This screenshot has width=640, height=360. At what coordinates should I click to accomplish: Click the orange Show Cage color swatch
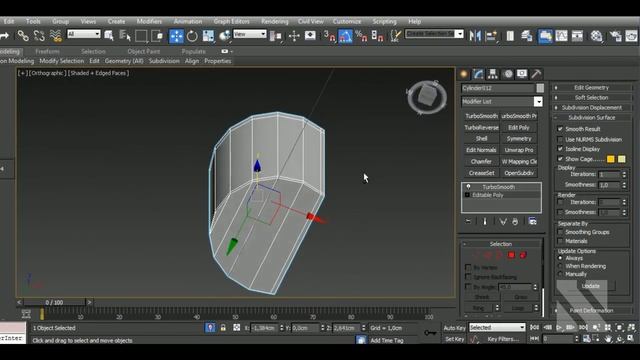coord(611,159)
